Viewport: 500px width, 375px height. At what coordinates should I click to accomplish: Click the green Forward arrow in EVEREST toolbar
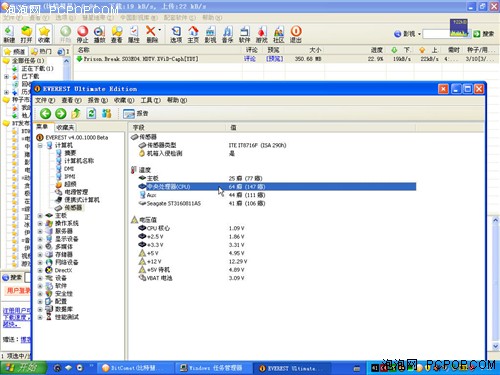61,114
